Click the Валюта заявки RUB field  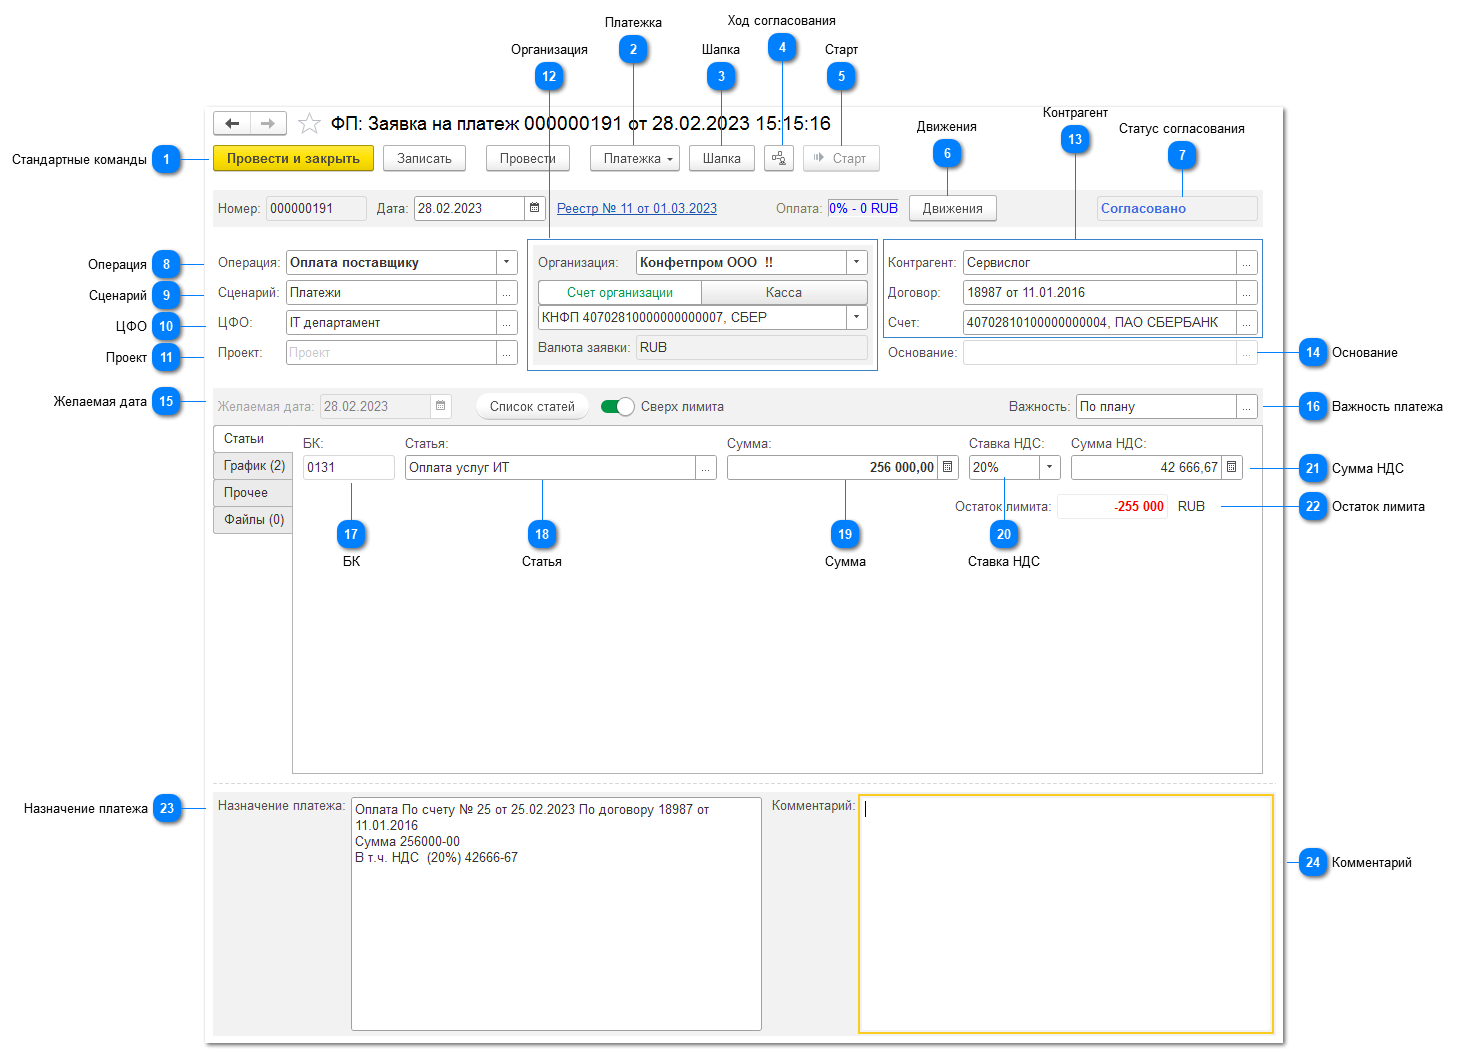coord(751,347)
